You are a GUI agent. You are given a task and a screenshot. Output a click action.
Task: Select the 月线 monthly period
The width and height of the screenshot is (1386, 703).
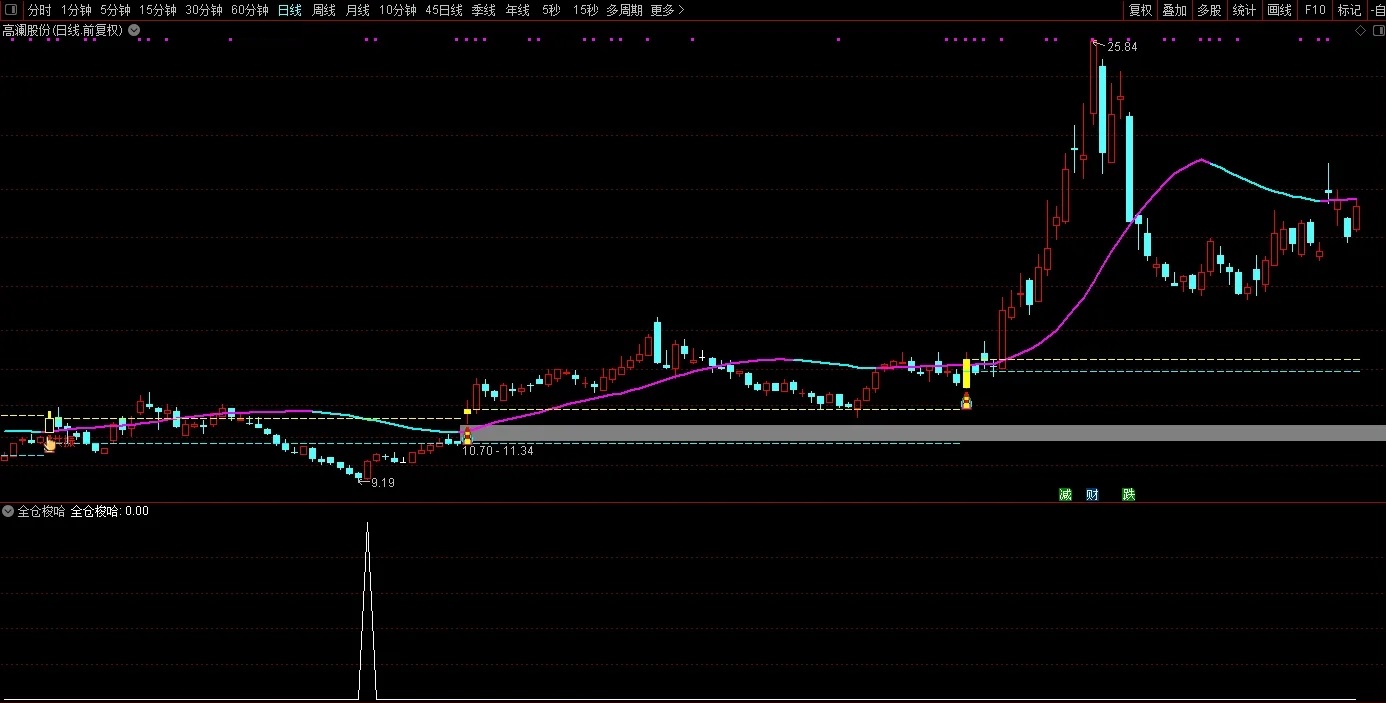[357, 10]
